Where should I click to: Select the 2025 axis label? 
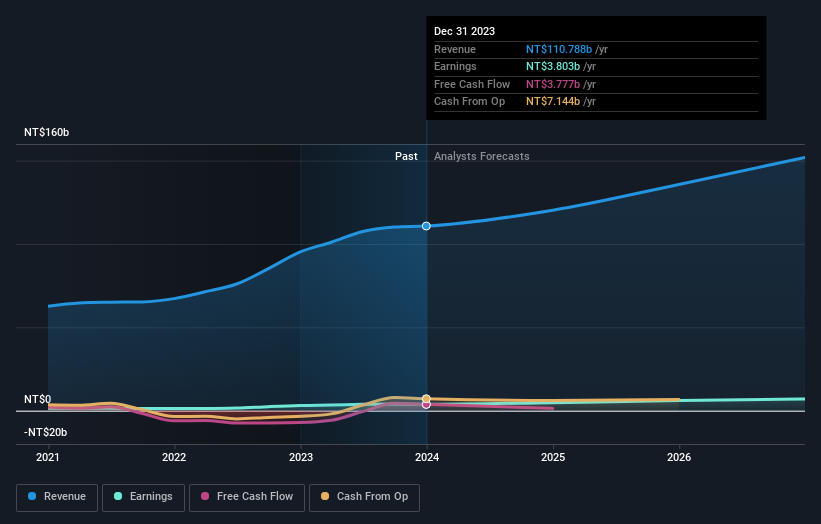[x=553, y=457]
